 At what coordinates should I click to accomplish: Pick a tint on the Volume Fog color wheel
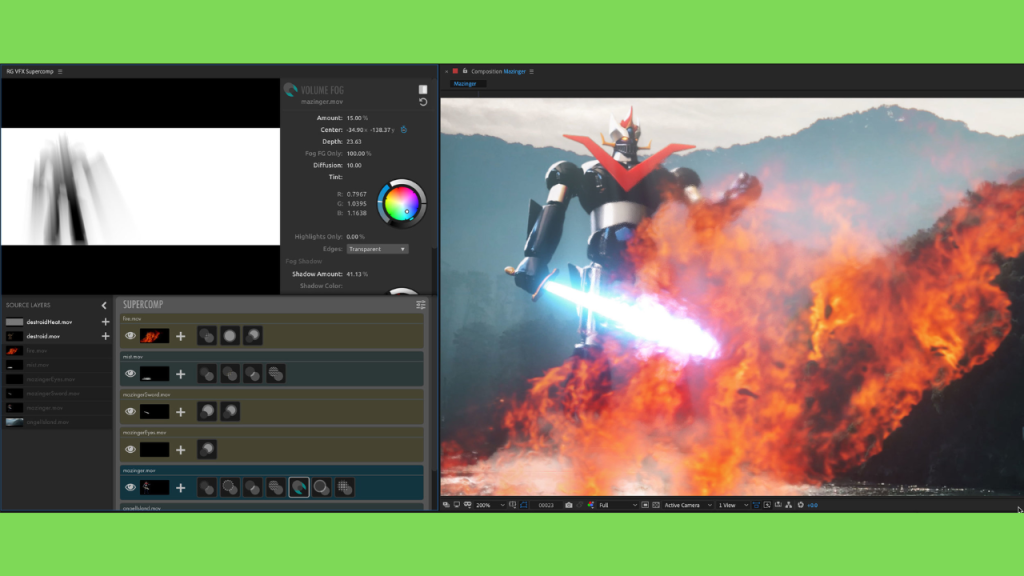(x=402, y=203)
